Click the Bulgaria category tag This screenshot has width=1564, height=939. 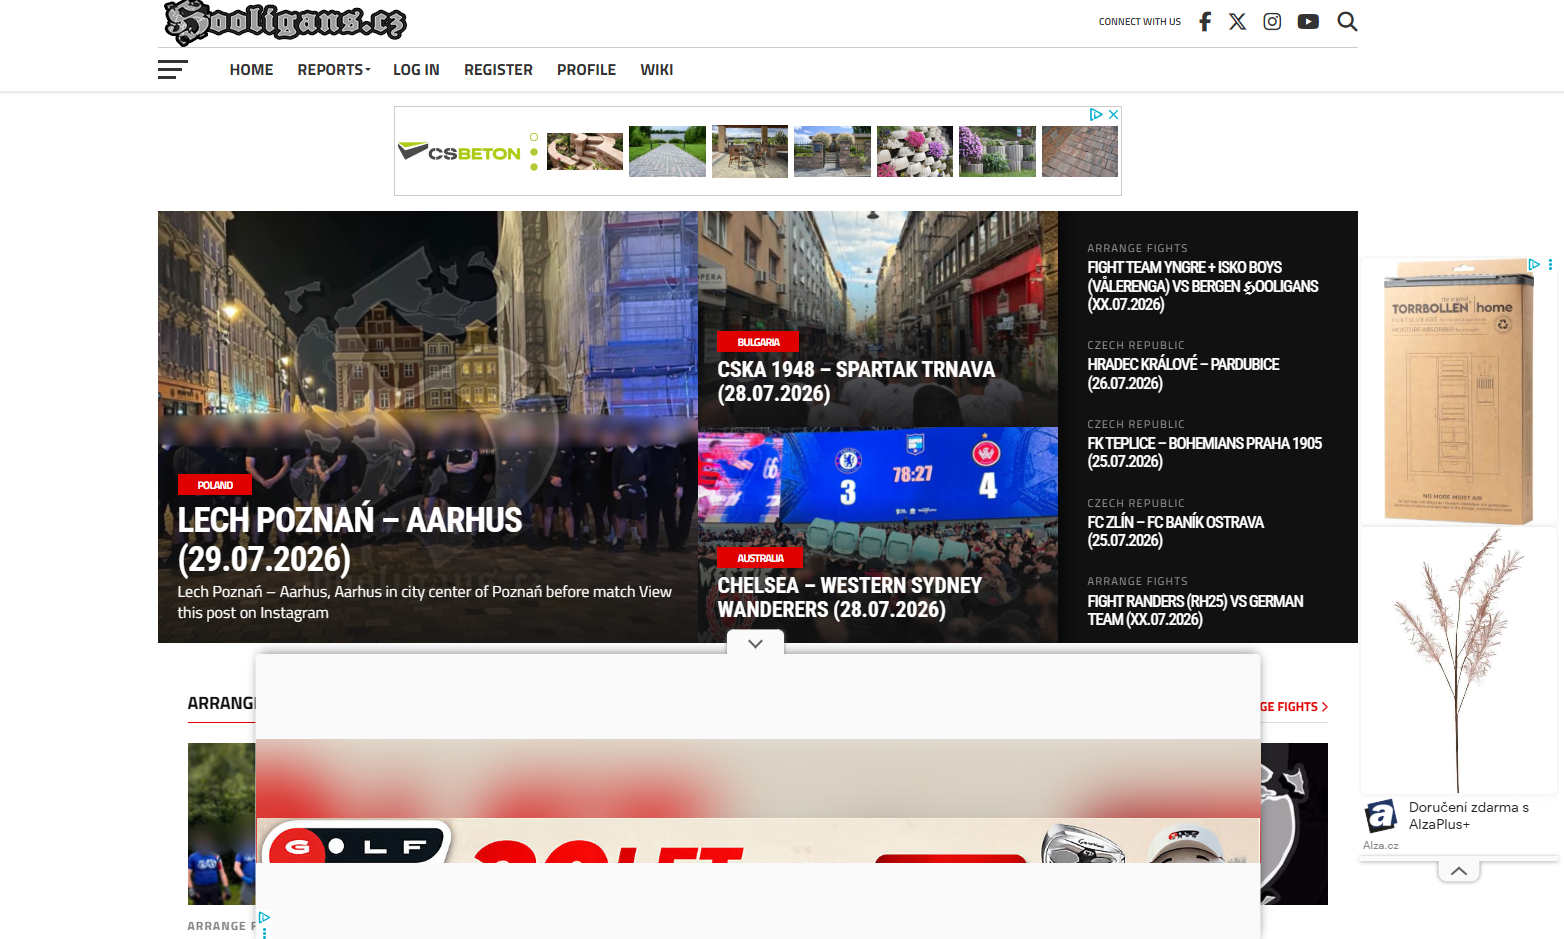[x=758, y=342]
